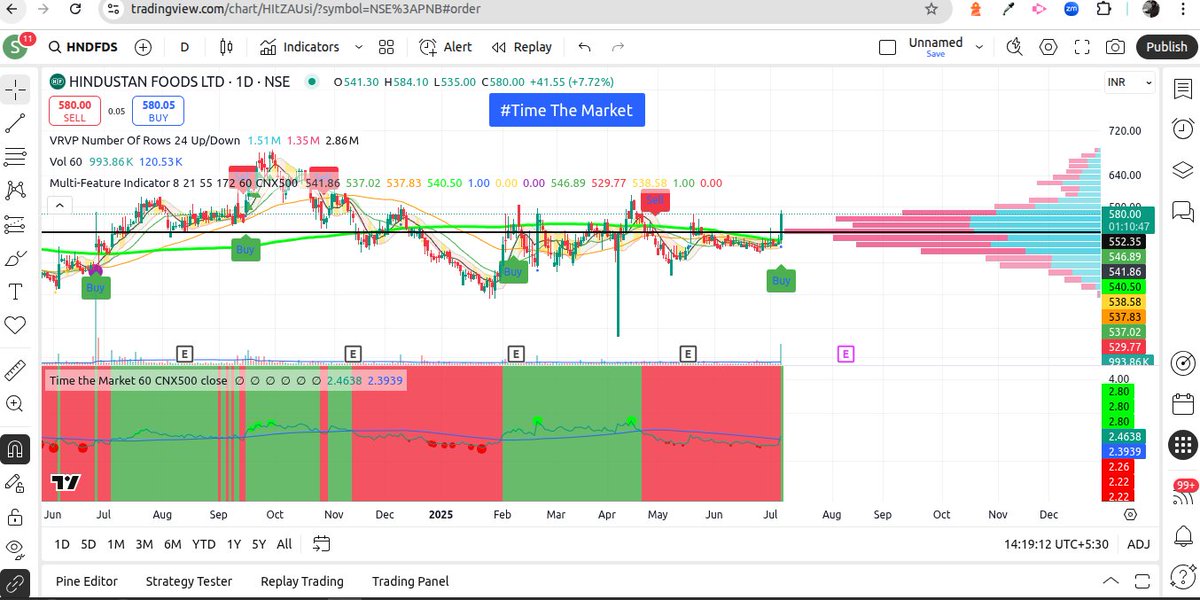
Task: Add symbol to compare with plus
Action: (x=143, y=47)
